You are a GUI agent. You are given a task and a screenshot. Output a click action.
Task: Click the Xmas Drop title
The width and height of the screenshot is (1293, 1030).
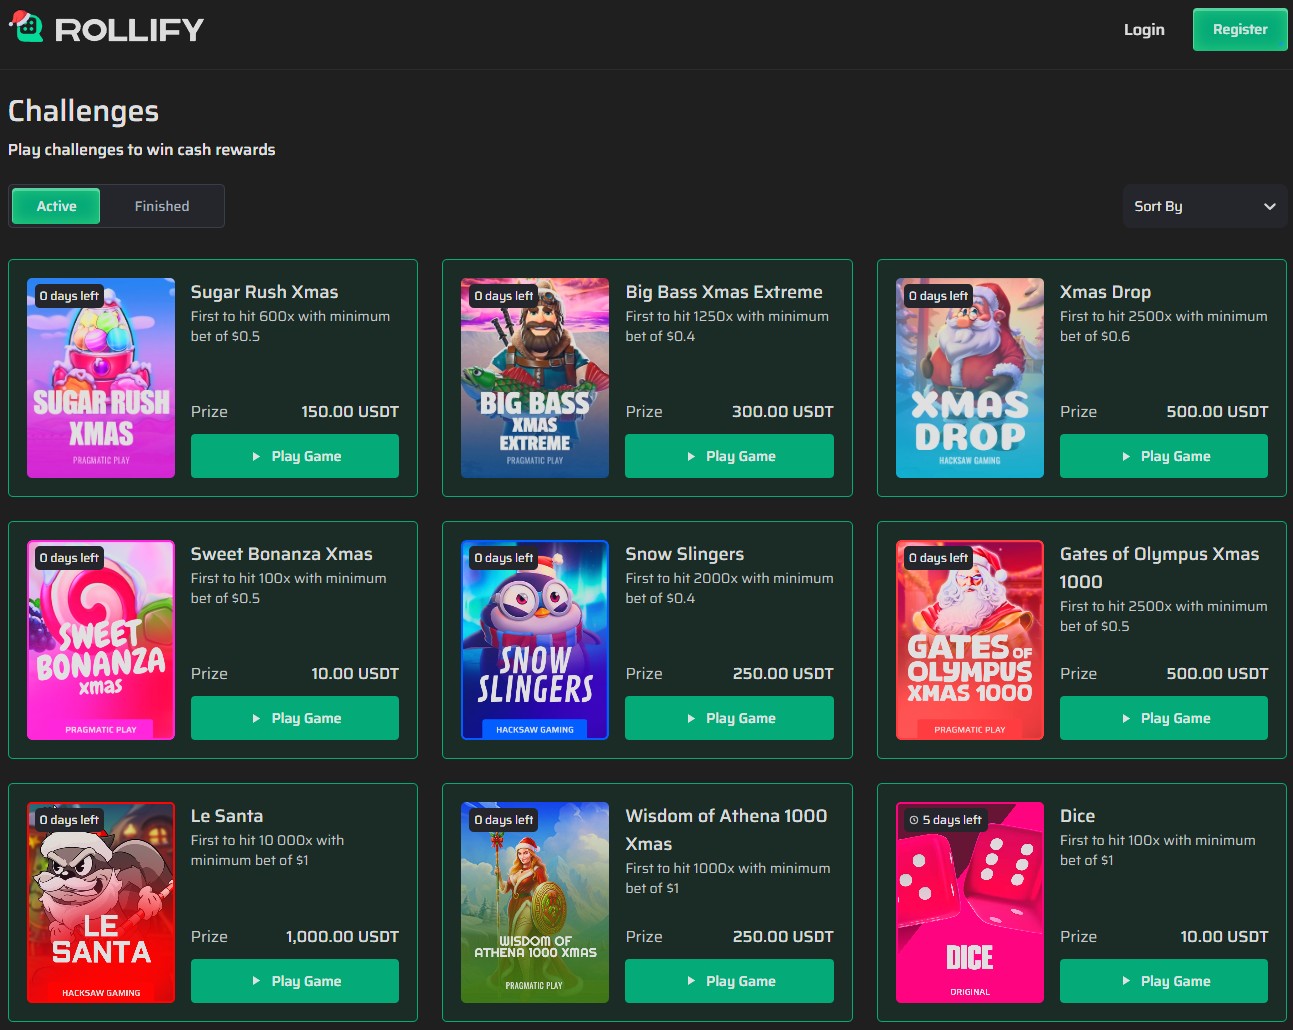coord(1105,292)
